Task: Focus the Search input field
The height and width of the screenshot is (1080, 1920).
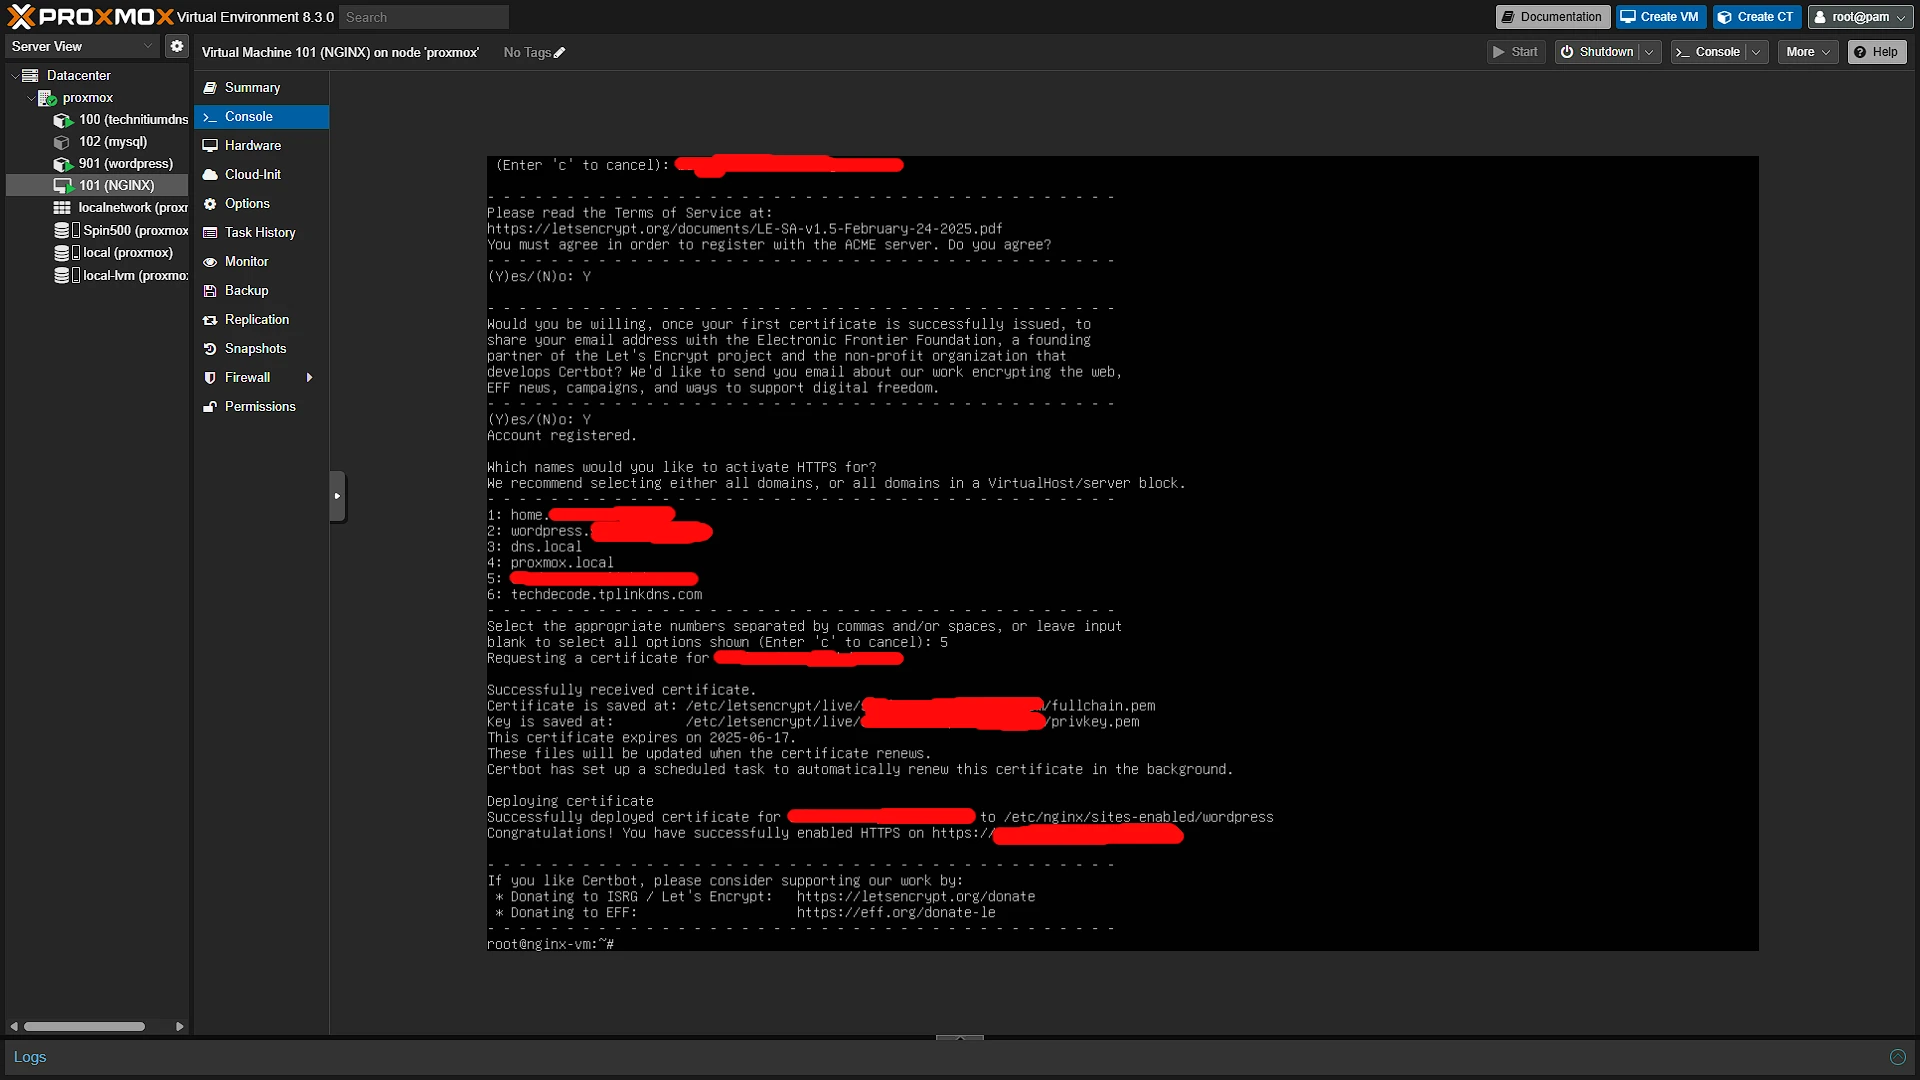Action: [x=424, y=17]
